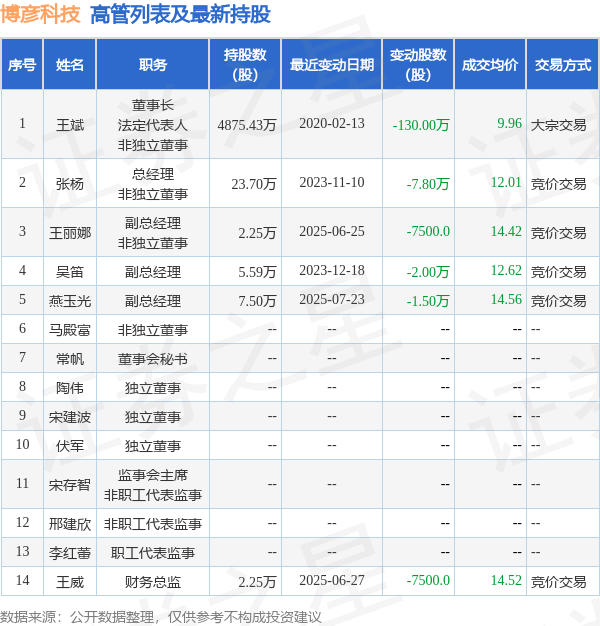Screen dimensions: 600x626
Task: Click the price 14.52
Action: pyautogui.click(x=506, y=580)
